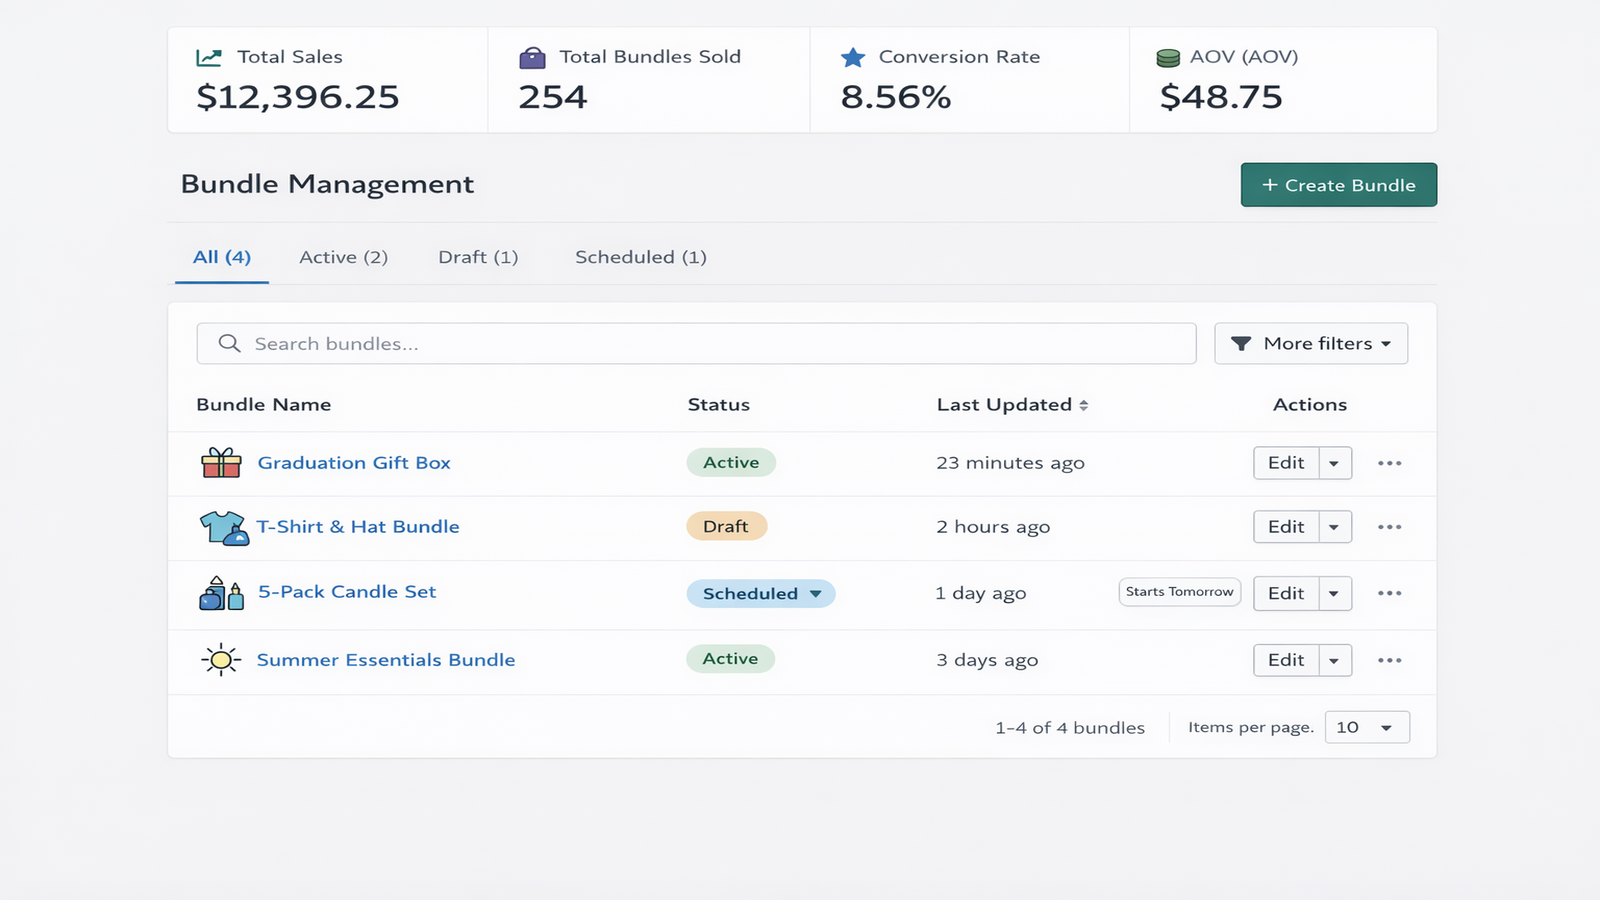Image resolution: width=1600 pixels, height=900 pixels.
Task: Open the Graduation Gift Box link
Action: pyautogui.click(x=354, y=463)
